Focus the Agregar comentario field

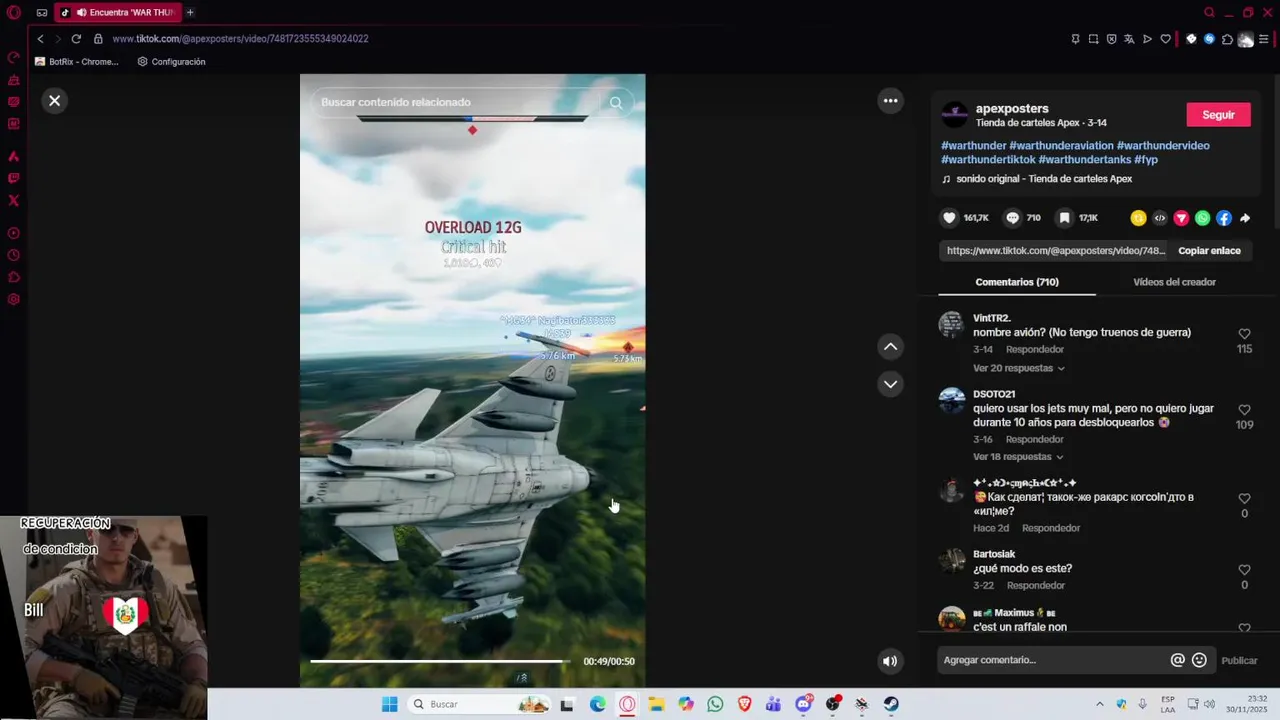pos(1054,660)
